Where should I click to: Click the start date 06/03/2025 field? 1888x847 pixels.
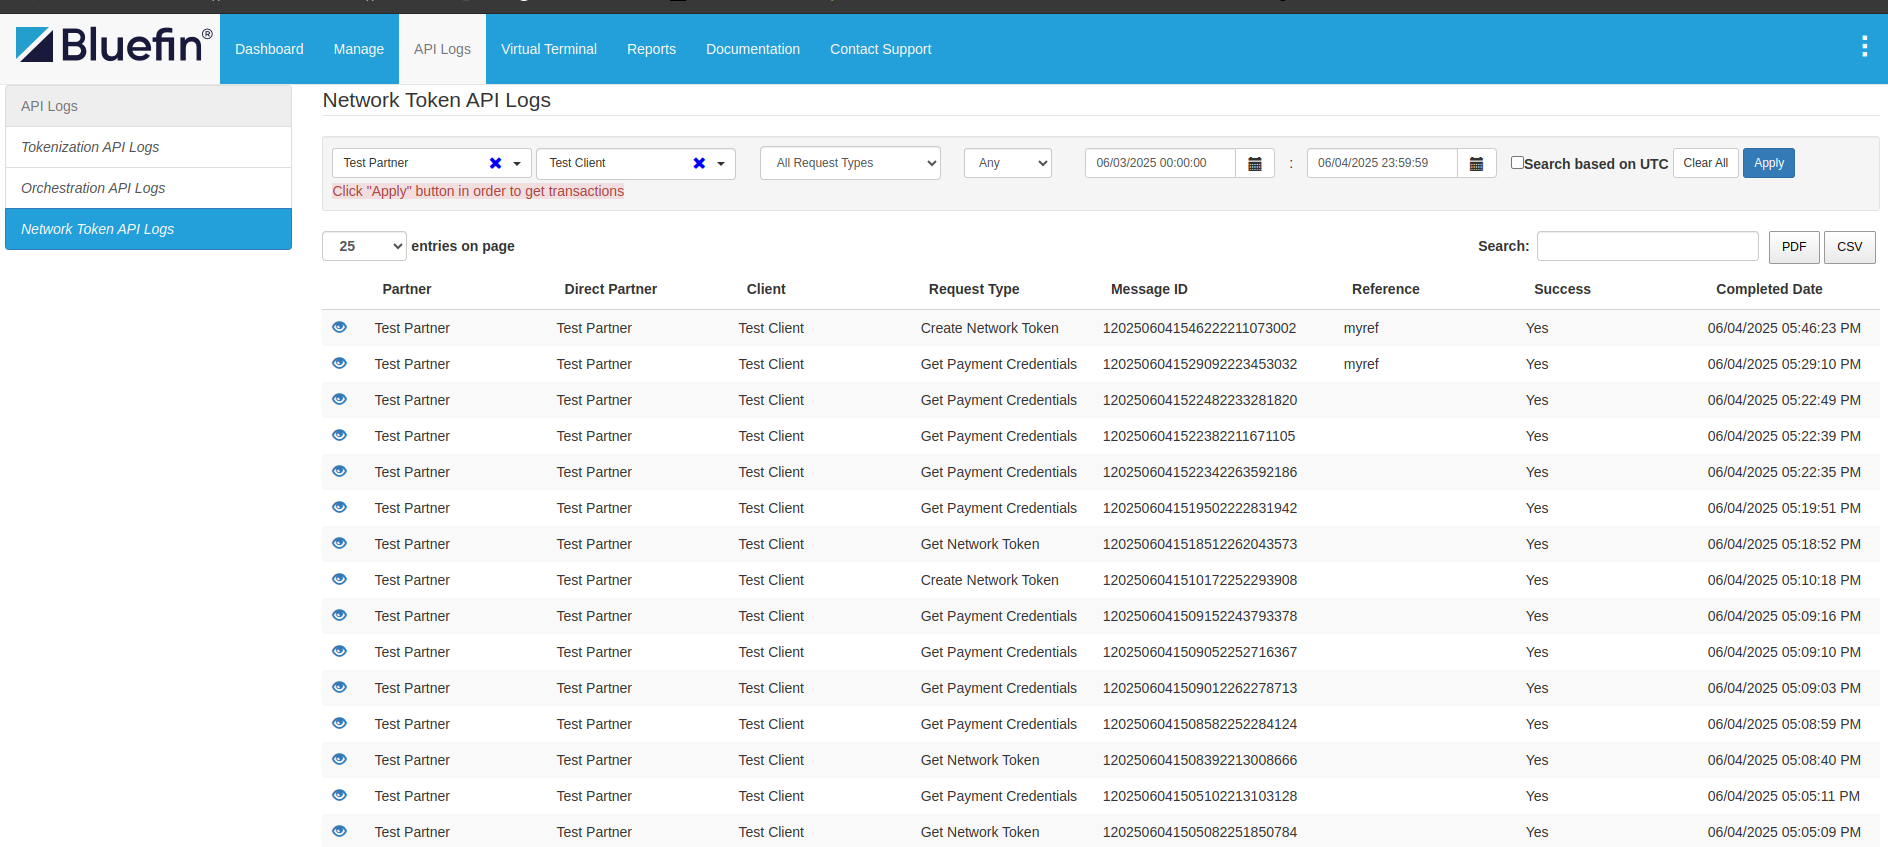(1160, 163)
